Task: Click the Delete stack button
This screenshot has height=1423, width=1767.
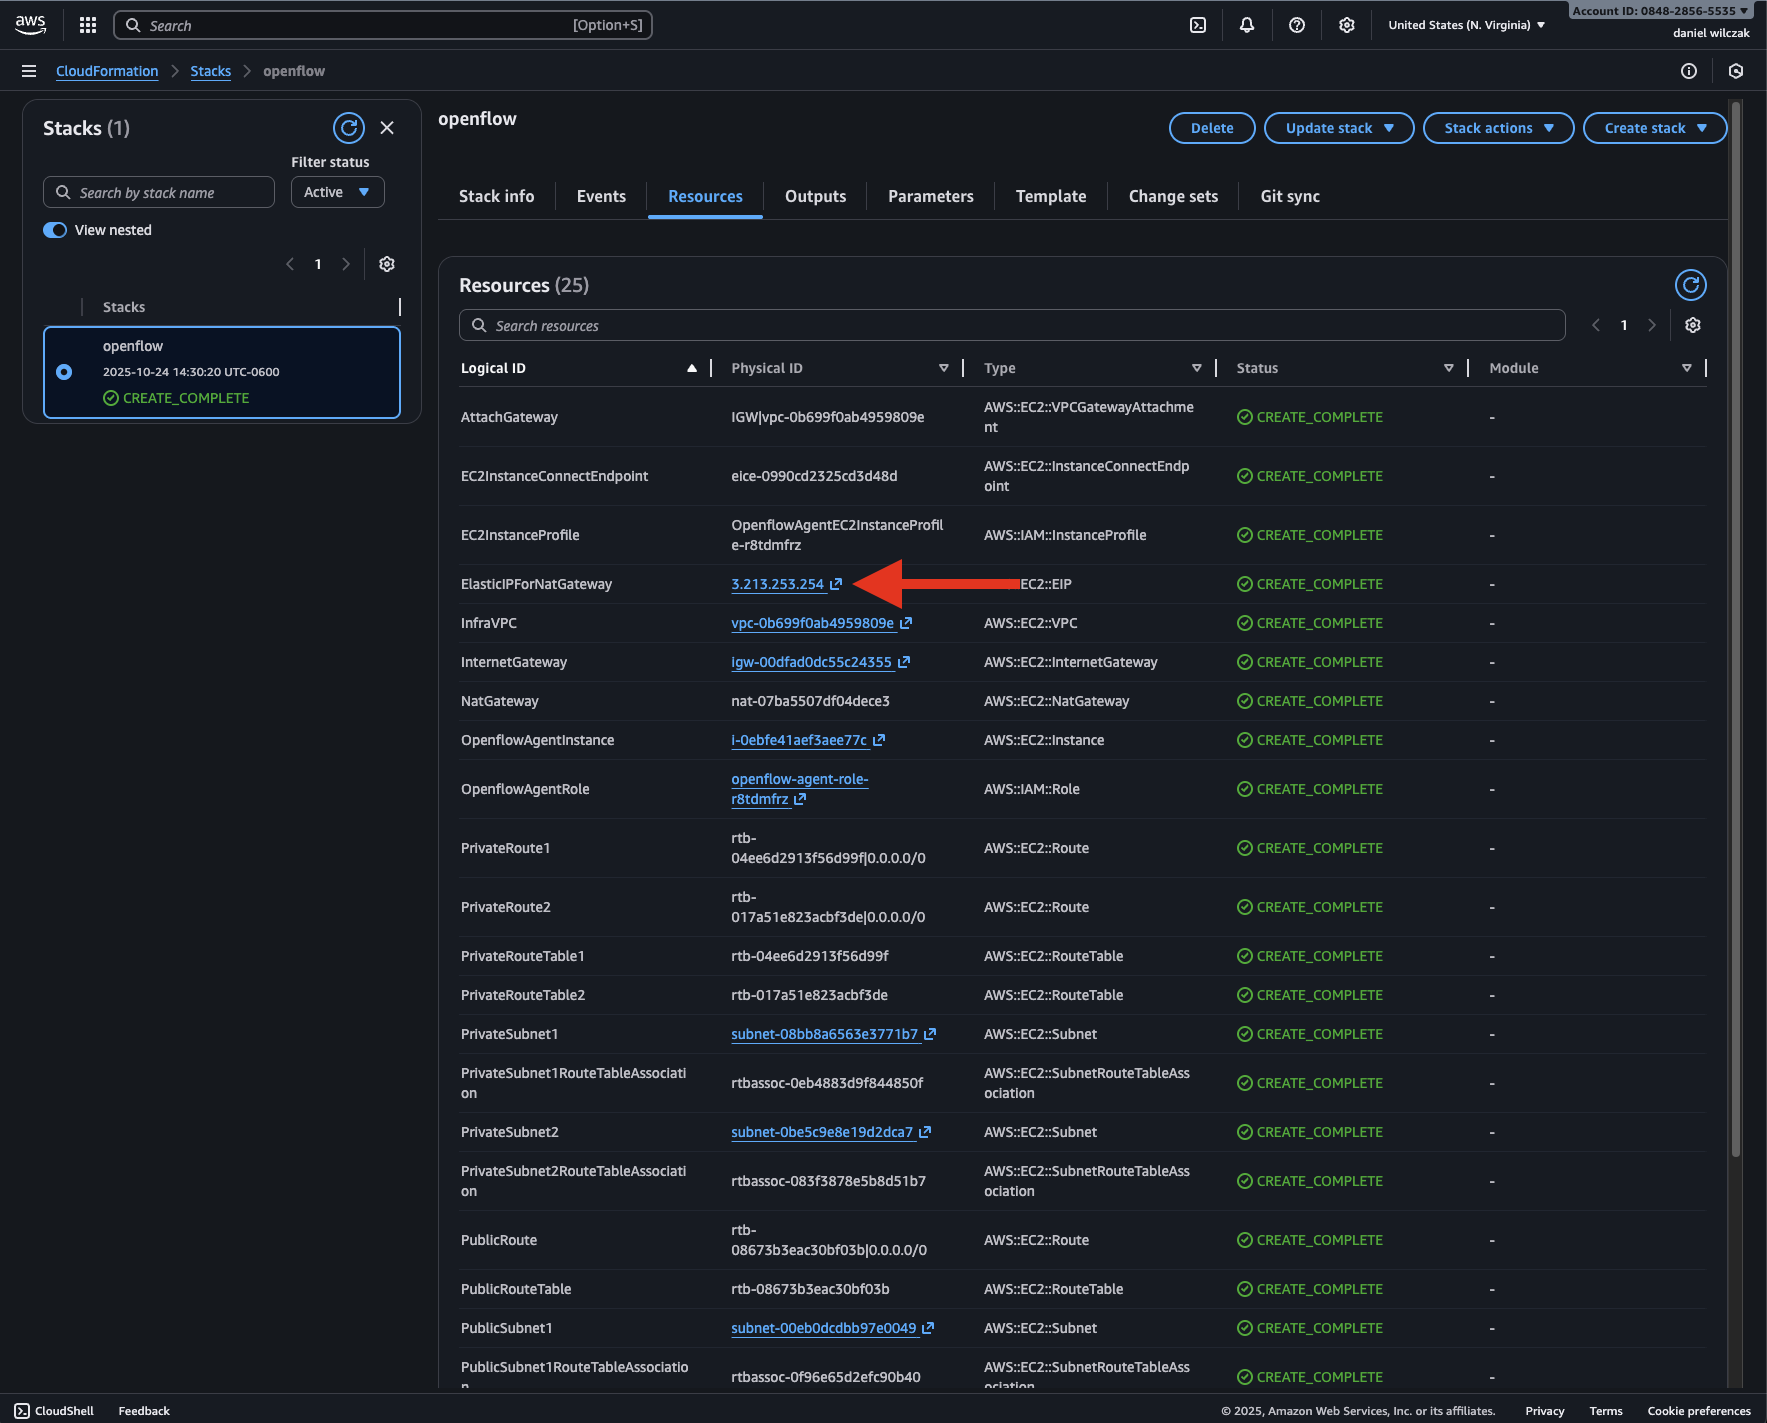Action: tap(1211, 128)
